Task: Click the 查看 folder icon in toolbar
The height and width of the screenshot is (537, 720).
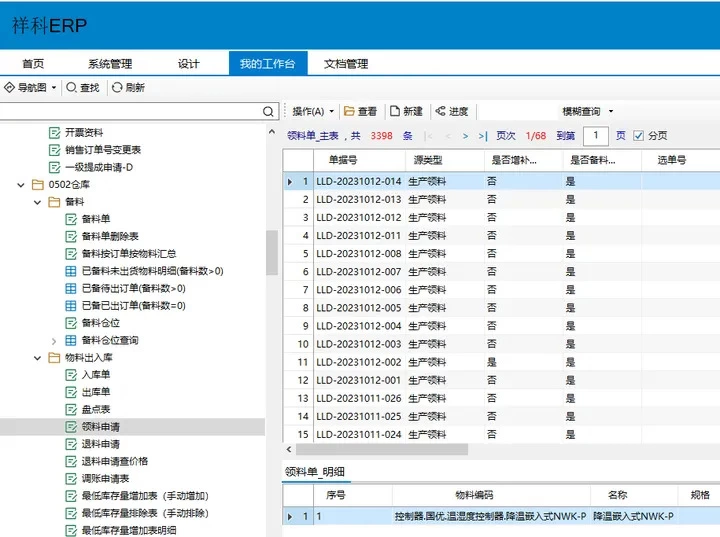Action: point(349,111)
